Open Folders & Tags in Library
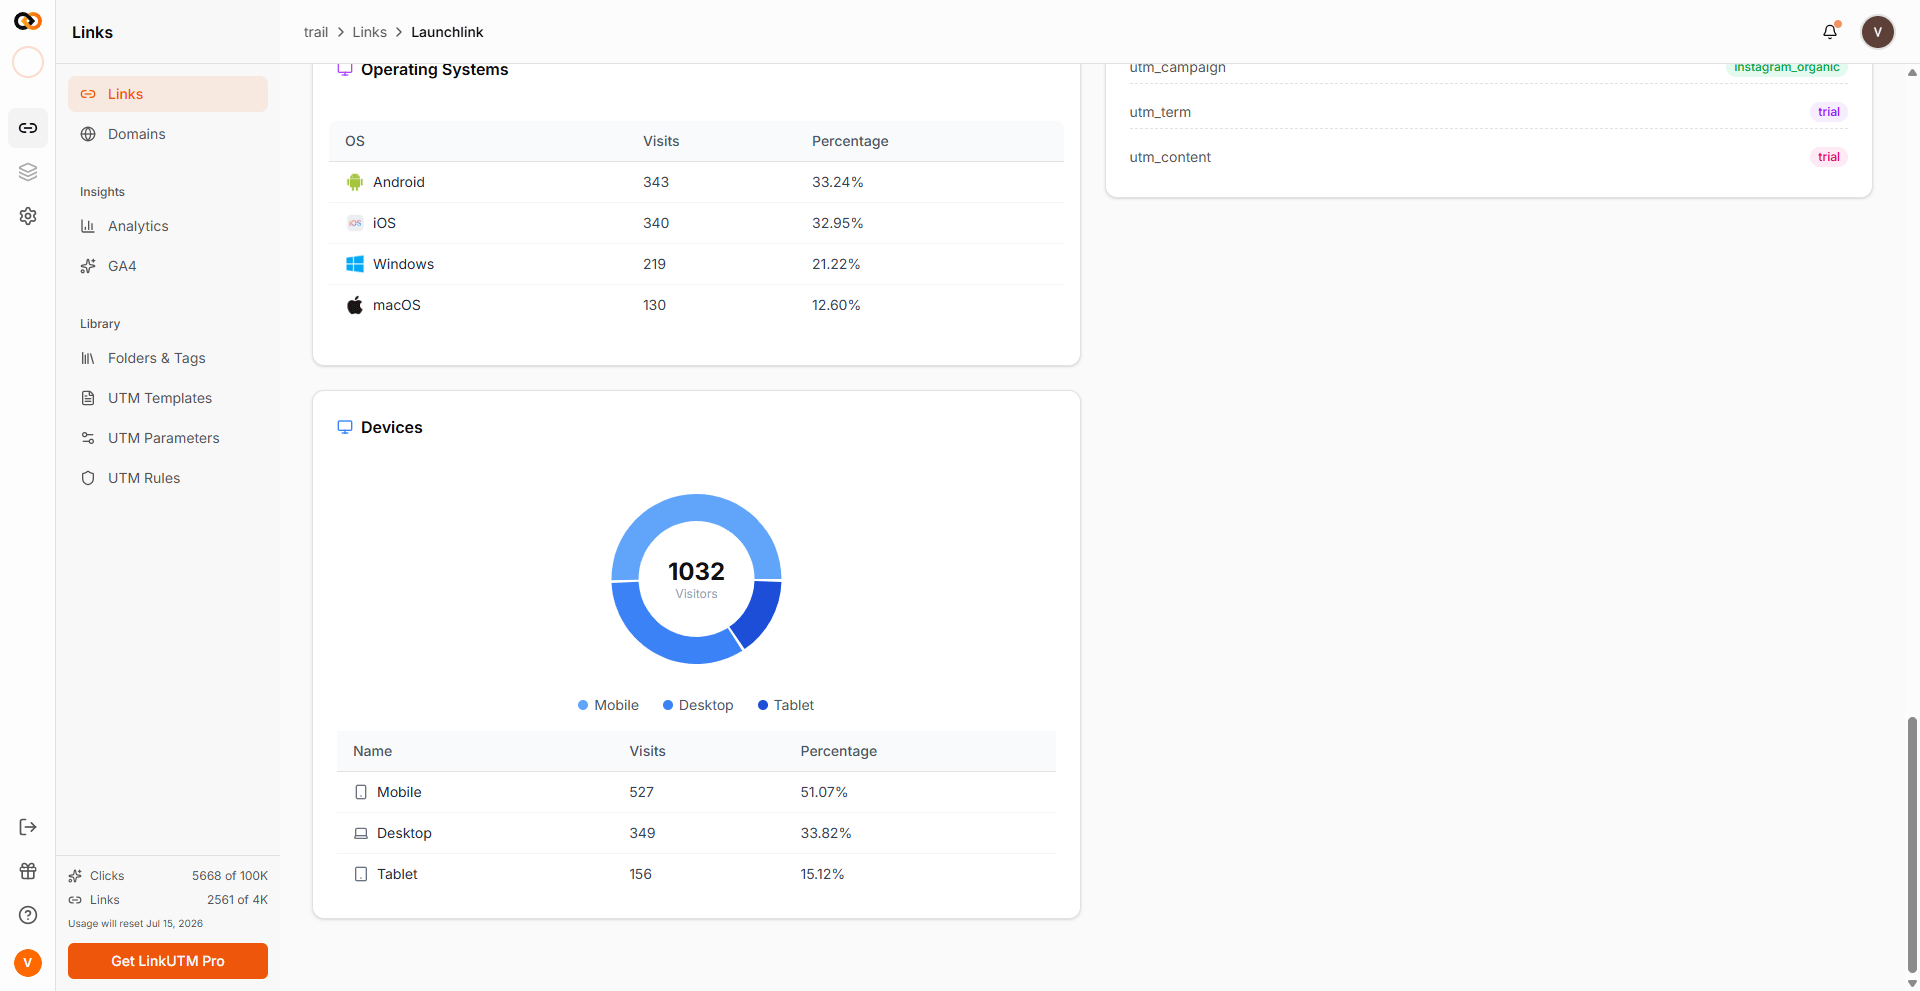The width and height of the screenshot is (1920, 991). (x=168, y=358)
